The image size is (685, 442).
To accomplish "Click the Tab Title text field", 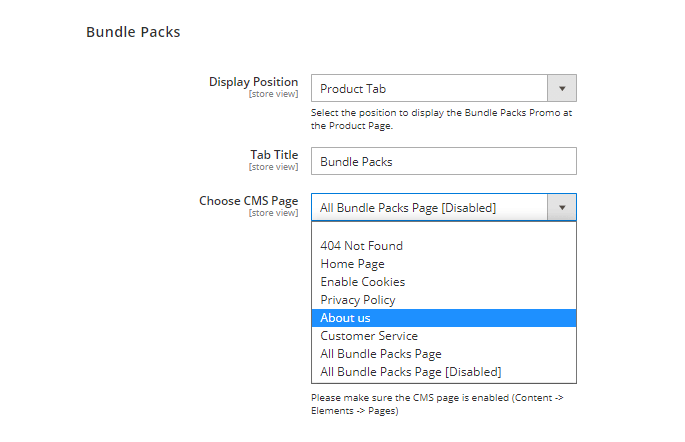I will pyautogui.click(x=443, y=161).
